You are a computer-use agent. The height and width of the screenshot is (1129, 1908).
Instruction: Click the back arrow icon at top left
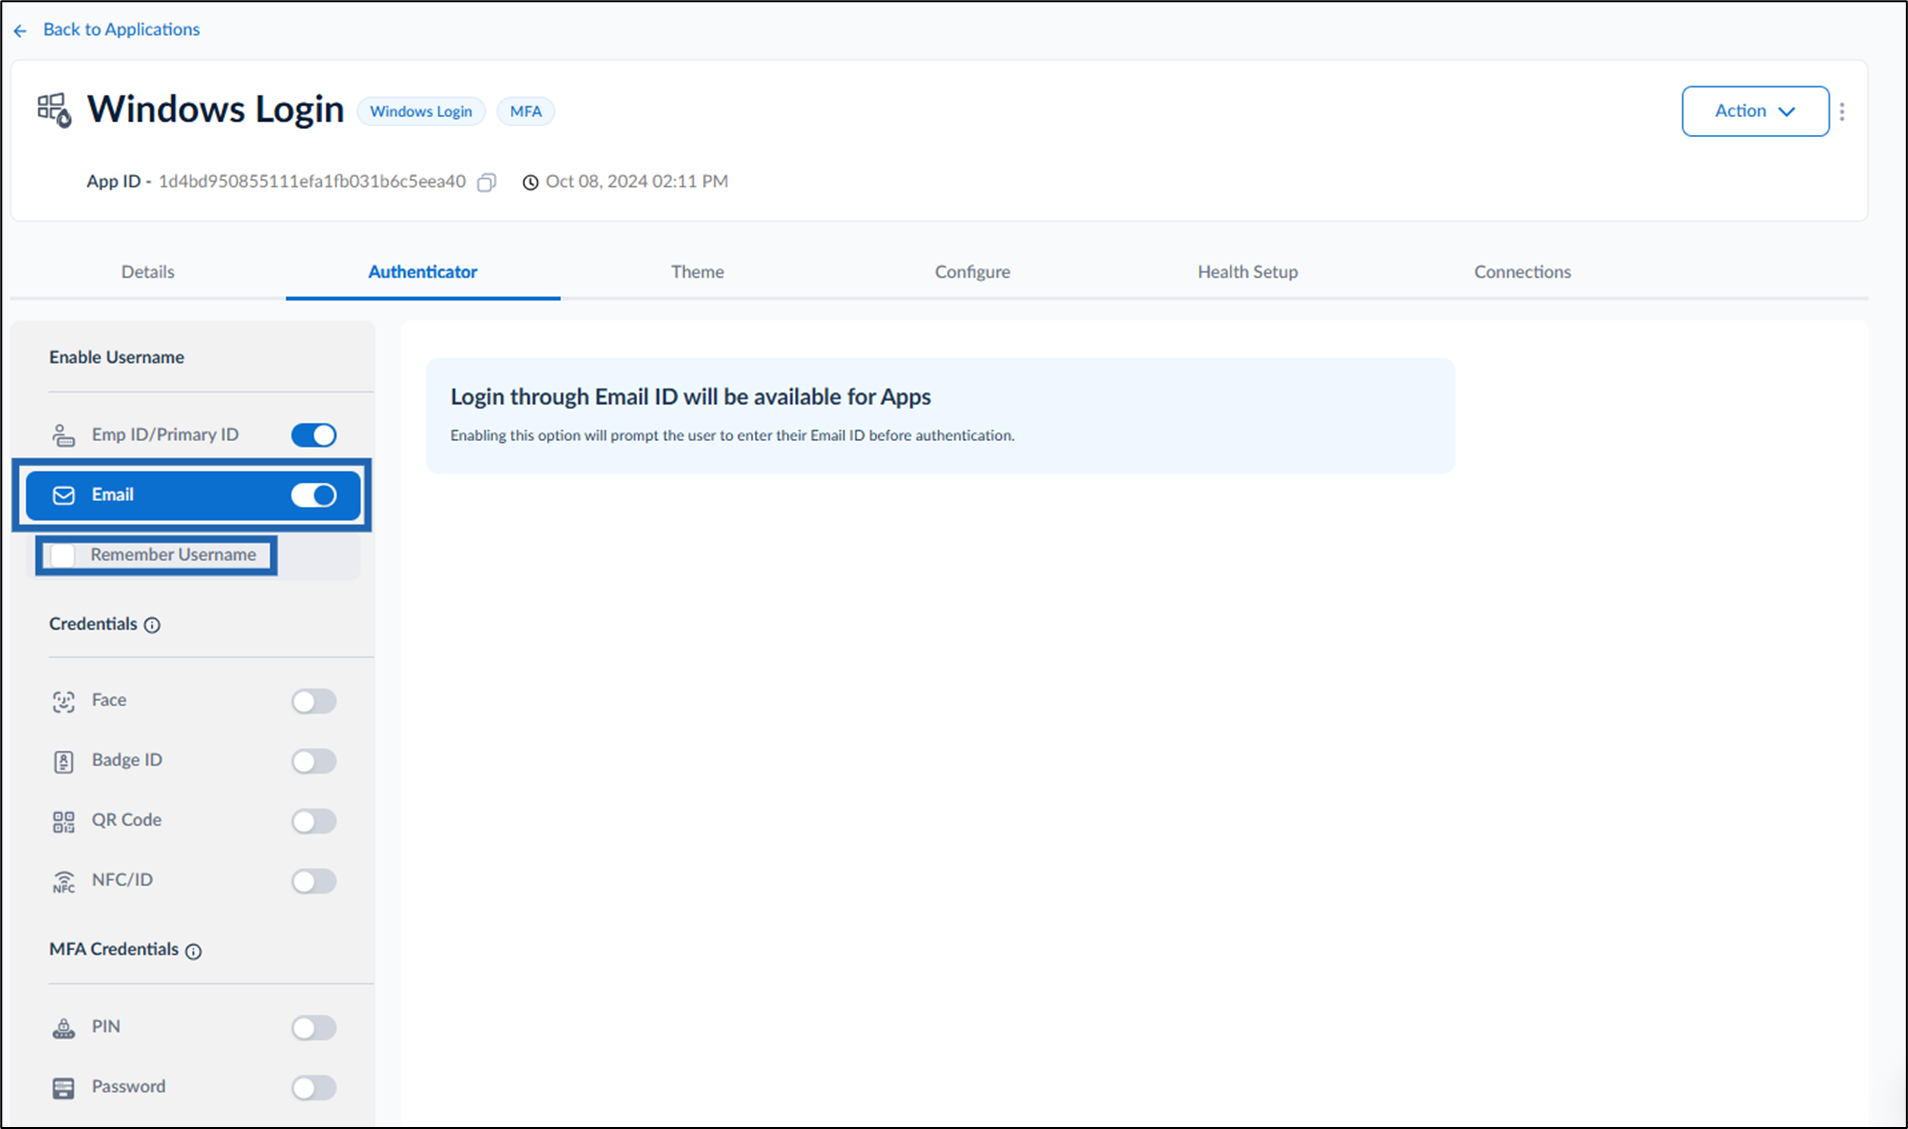click(20, 31)
